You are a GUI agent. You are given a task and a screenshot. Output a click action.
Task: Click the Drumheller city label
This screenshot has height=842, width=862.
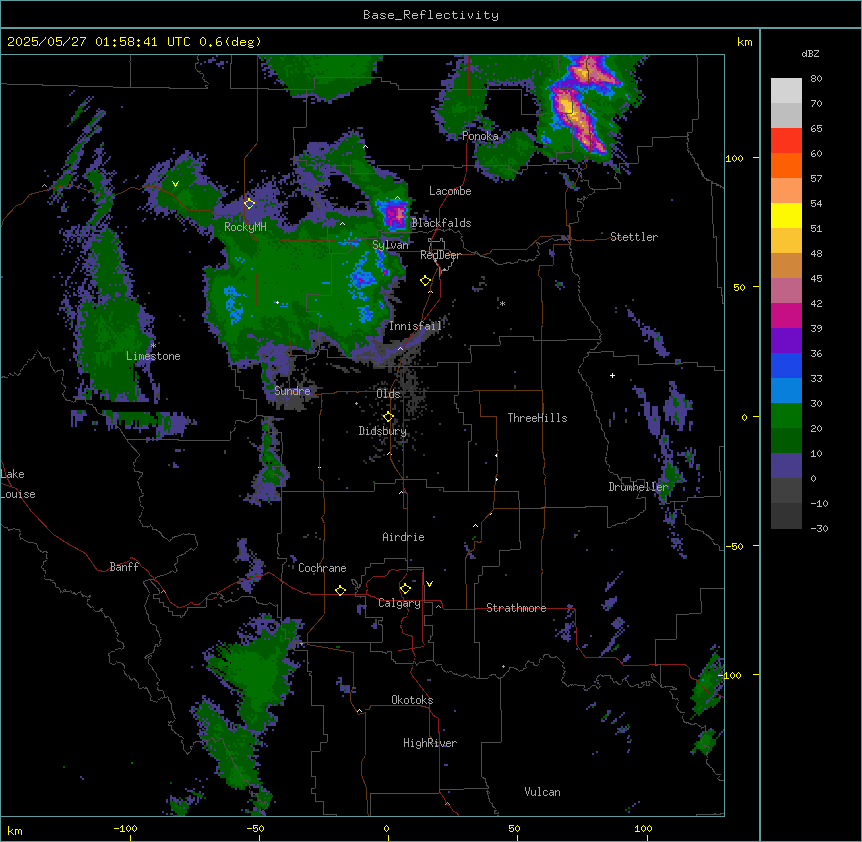coord(638,487)
